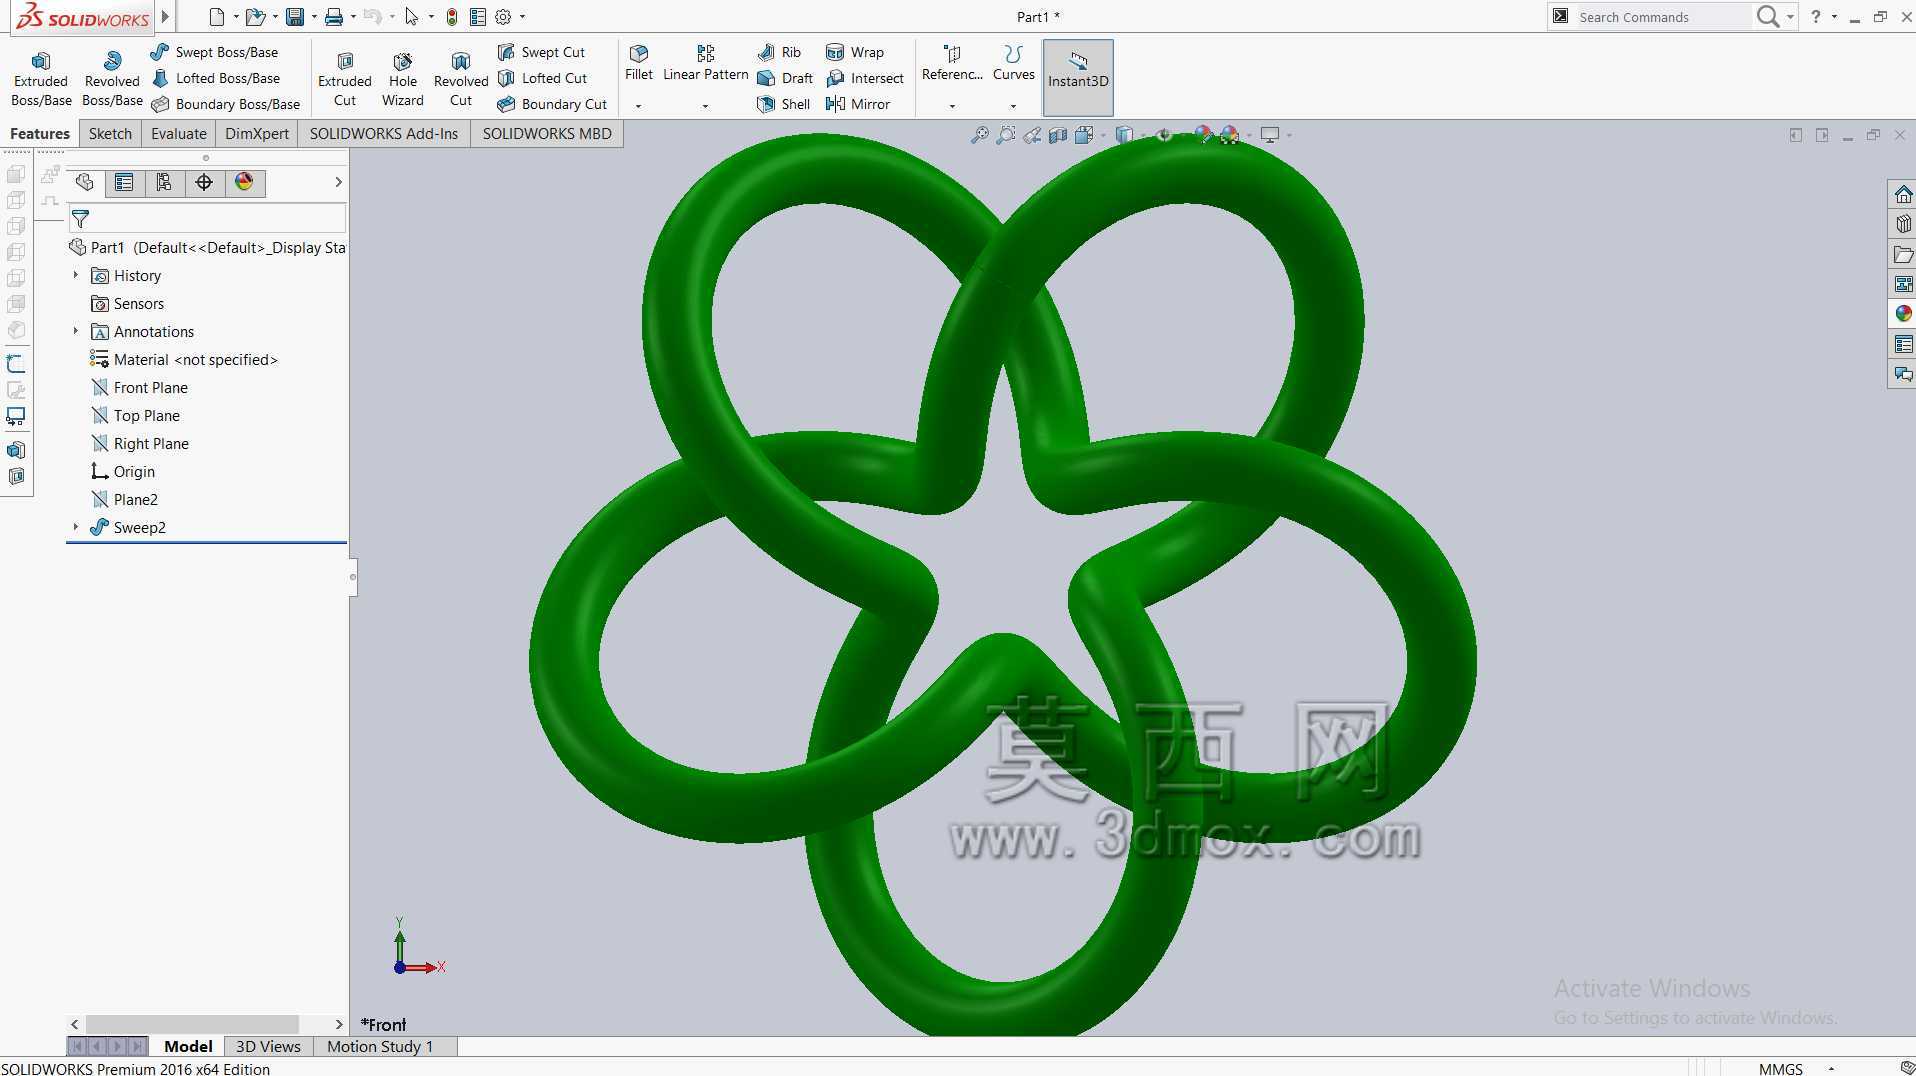
Task: Expand the SOLIDWORKS main menu arrow
Action: [165, 17]
